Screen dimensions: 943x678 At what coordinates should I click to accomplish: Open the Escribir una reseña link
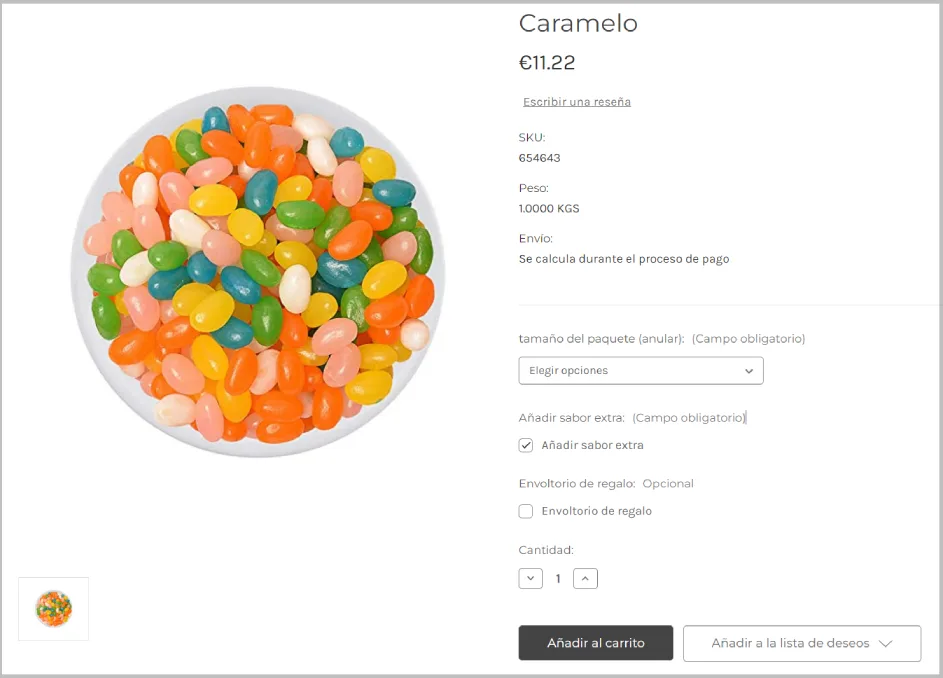pos(576,101)
